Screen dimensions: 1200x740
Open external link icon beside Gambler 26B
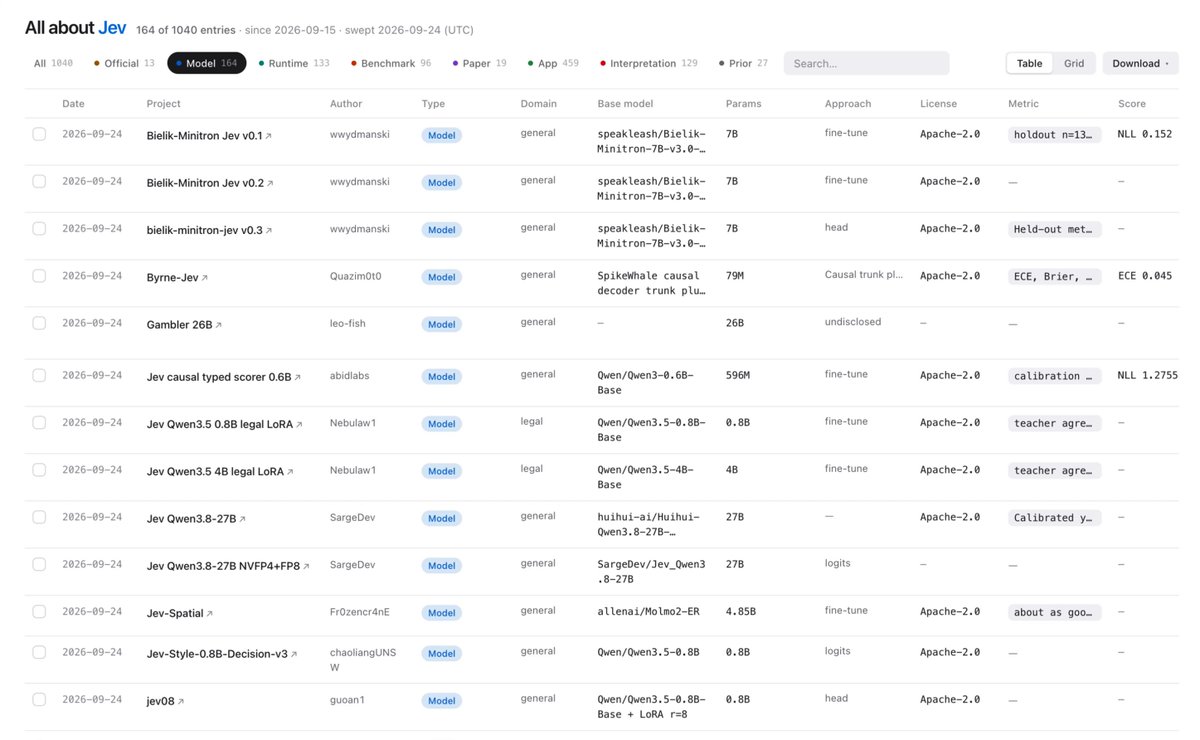(x=219, y=325)
